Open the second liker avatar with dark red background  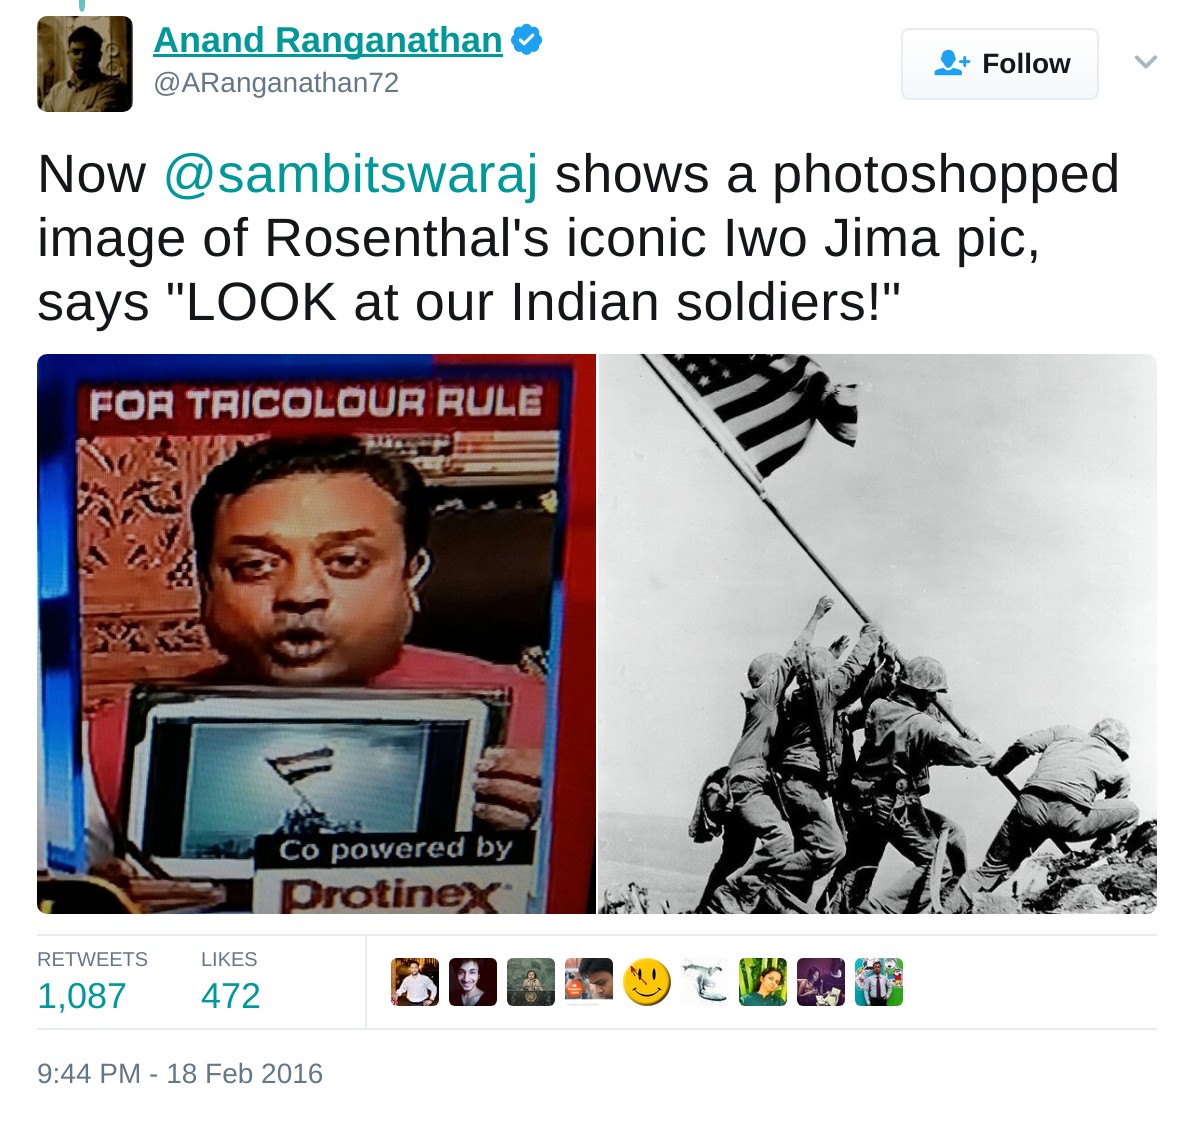473,982
